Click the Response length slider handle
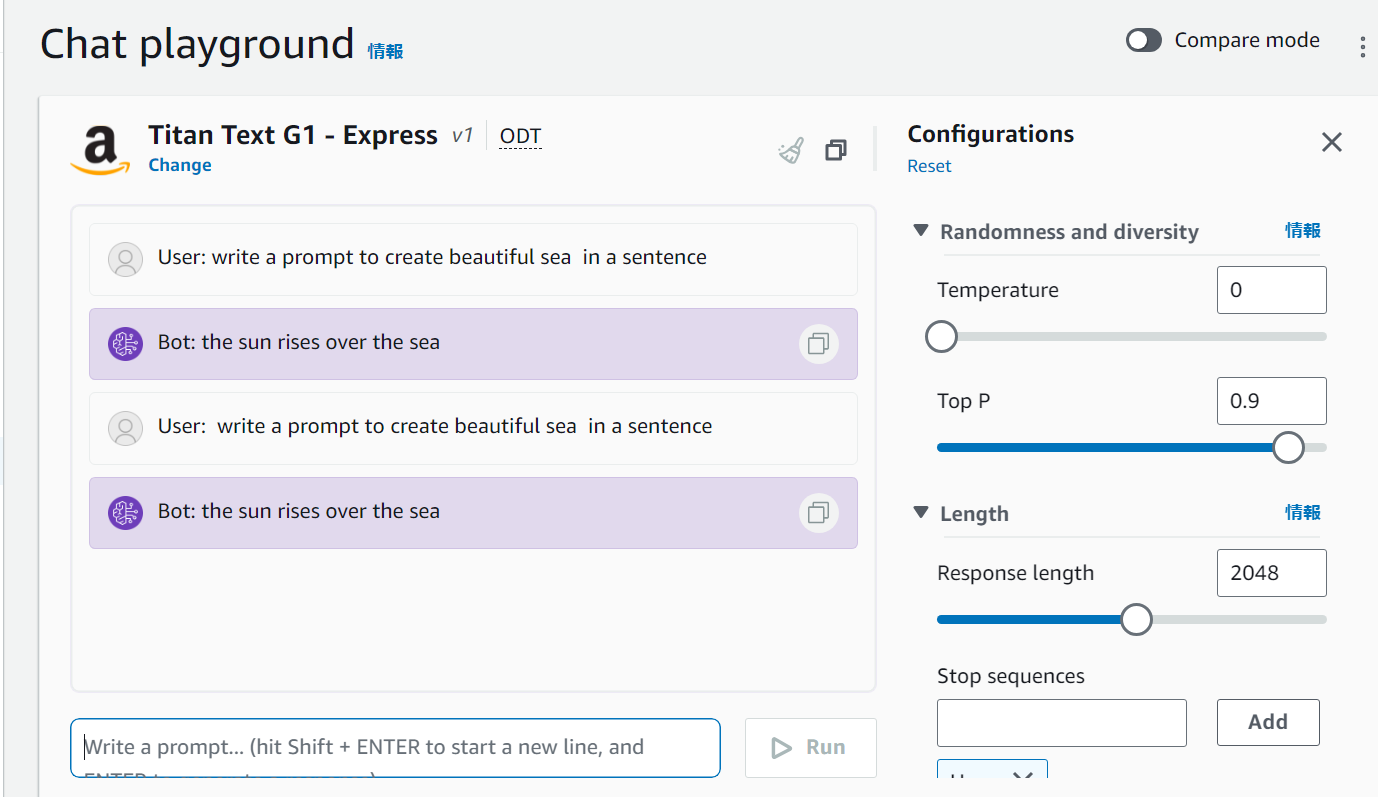The width and height of the screenshot is (1378, 797). tap(1136, 619)
